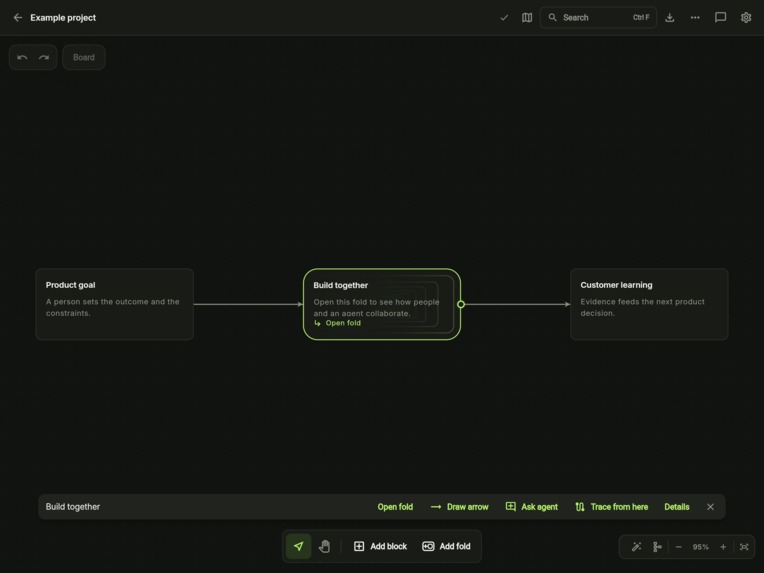The height and width of the screenshot is (573, 764).
Task: Click the checkmark saved-status icon
Action: (504, 18)
